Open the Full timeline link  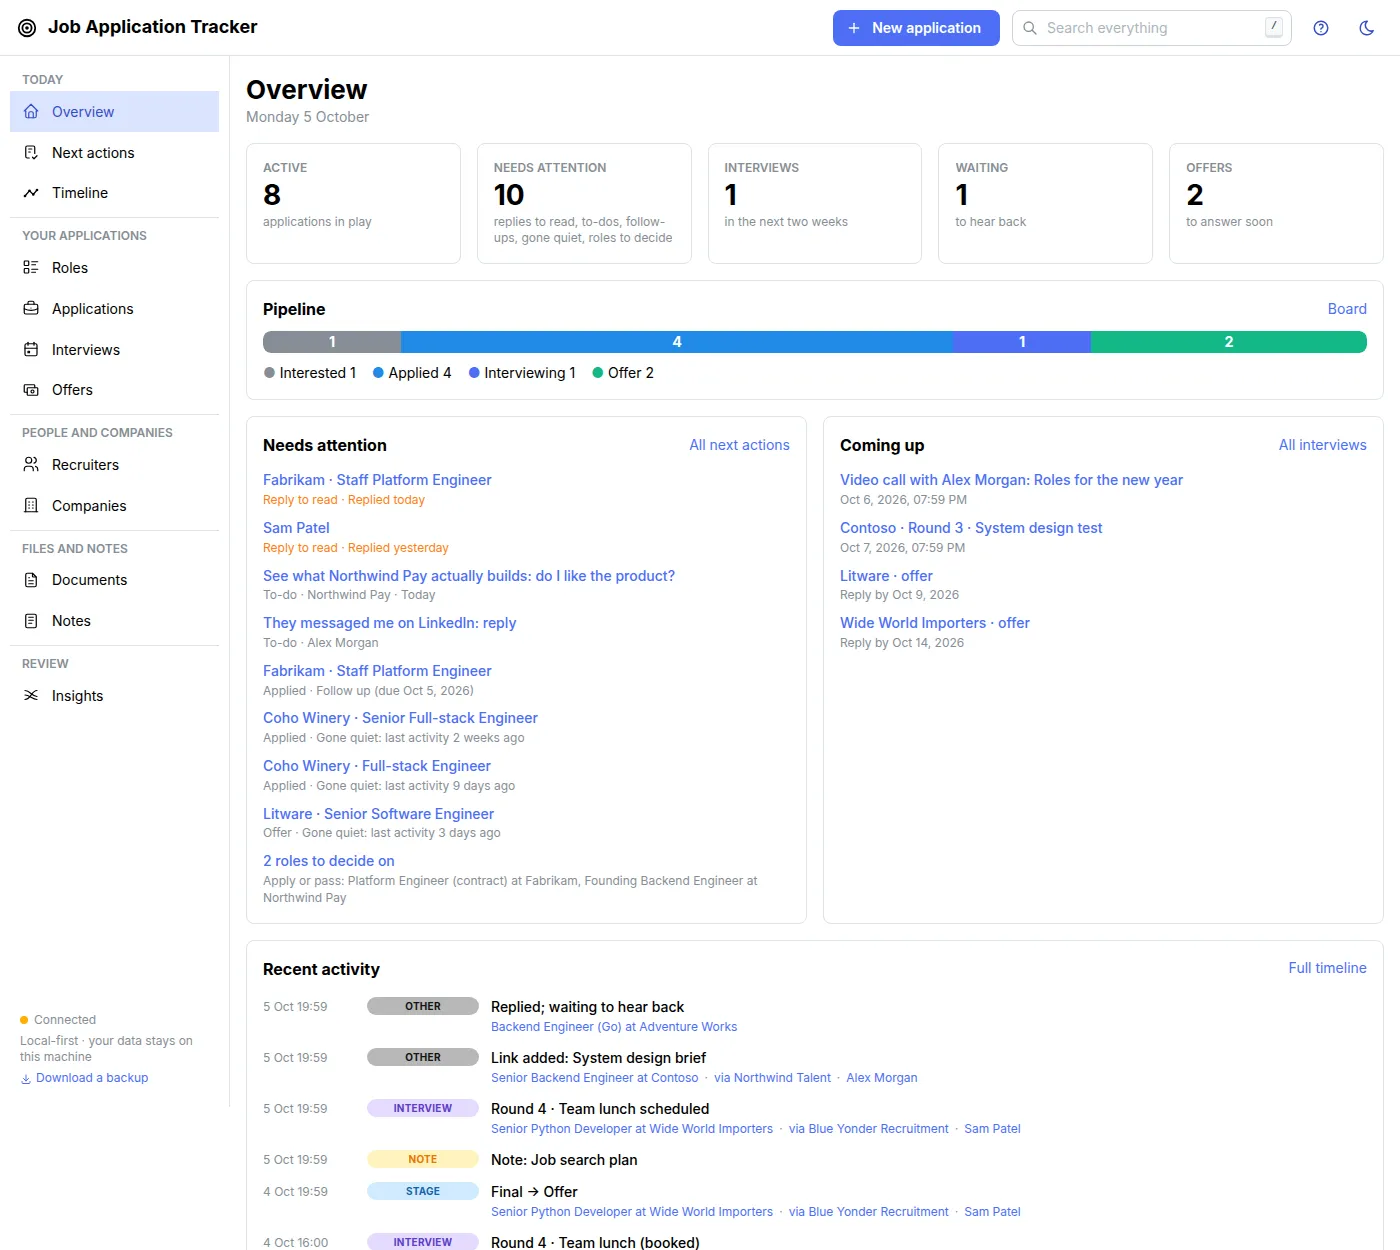coord(1327,968)
